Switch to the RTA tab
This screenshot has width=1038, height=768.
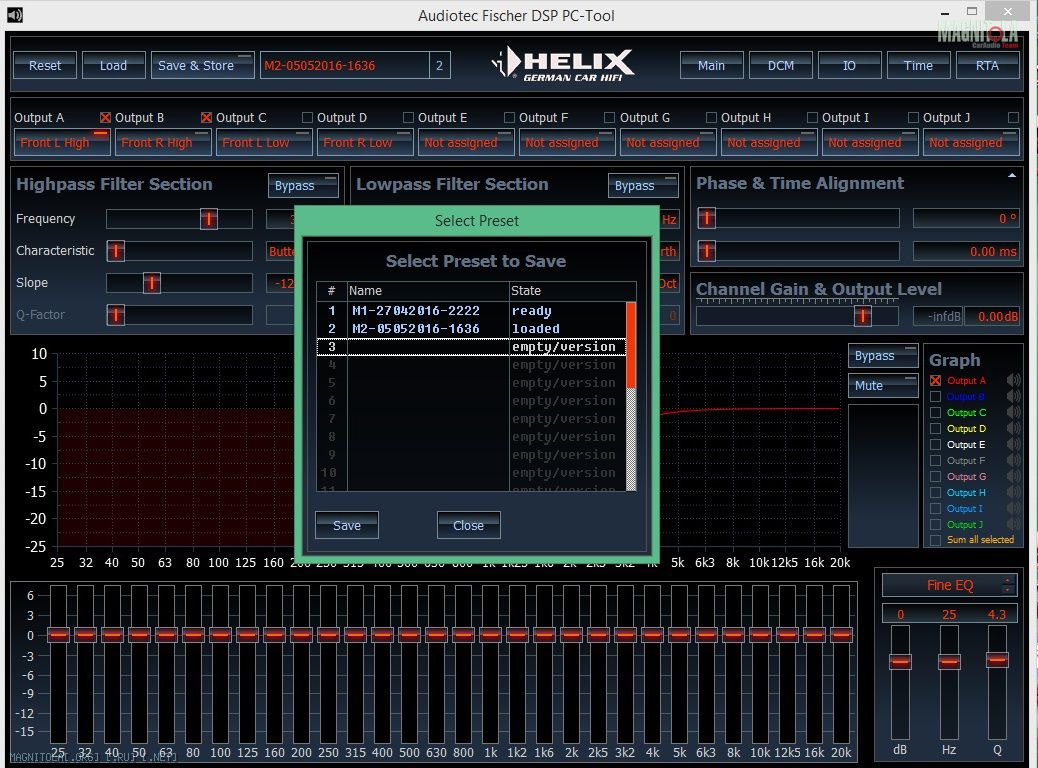[987, 65]
